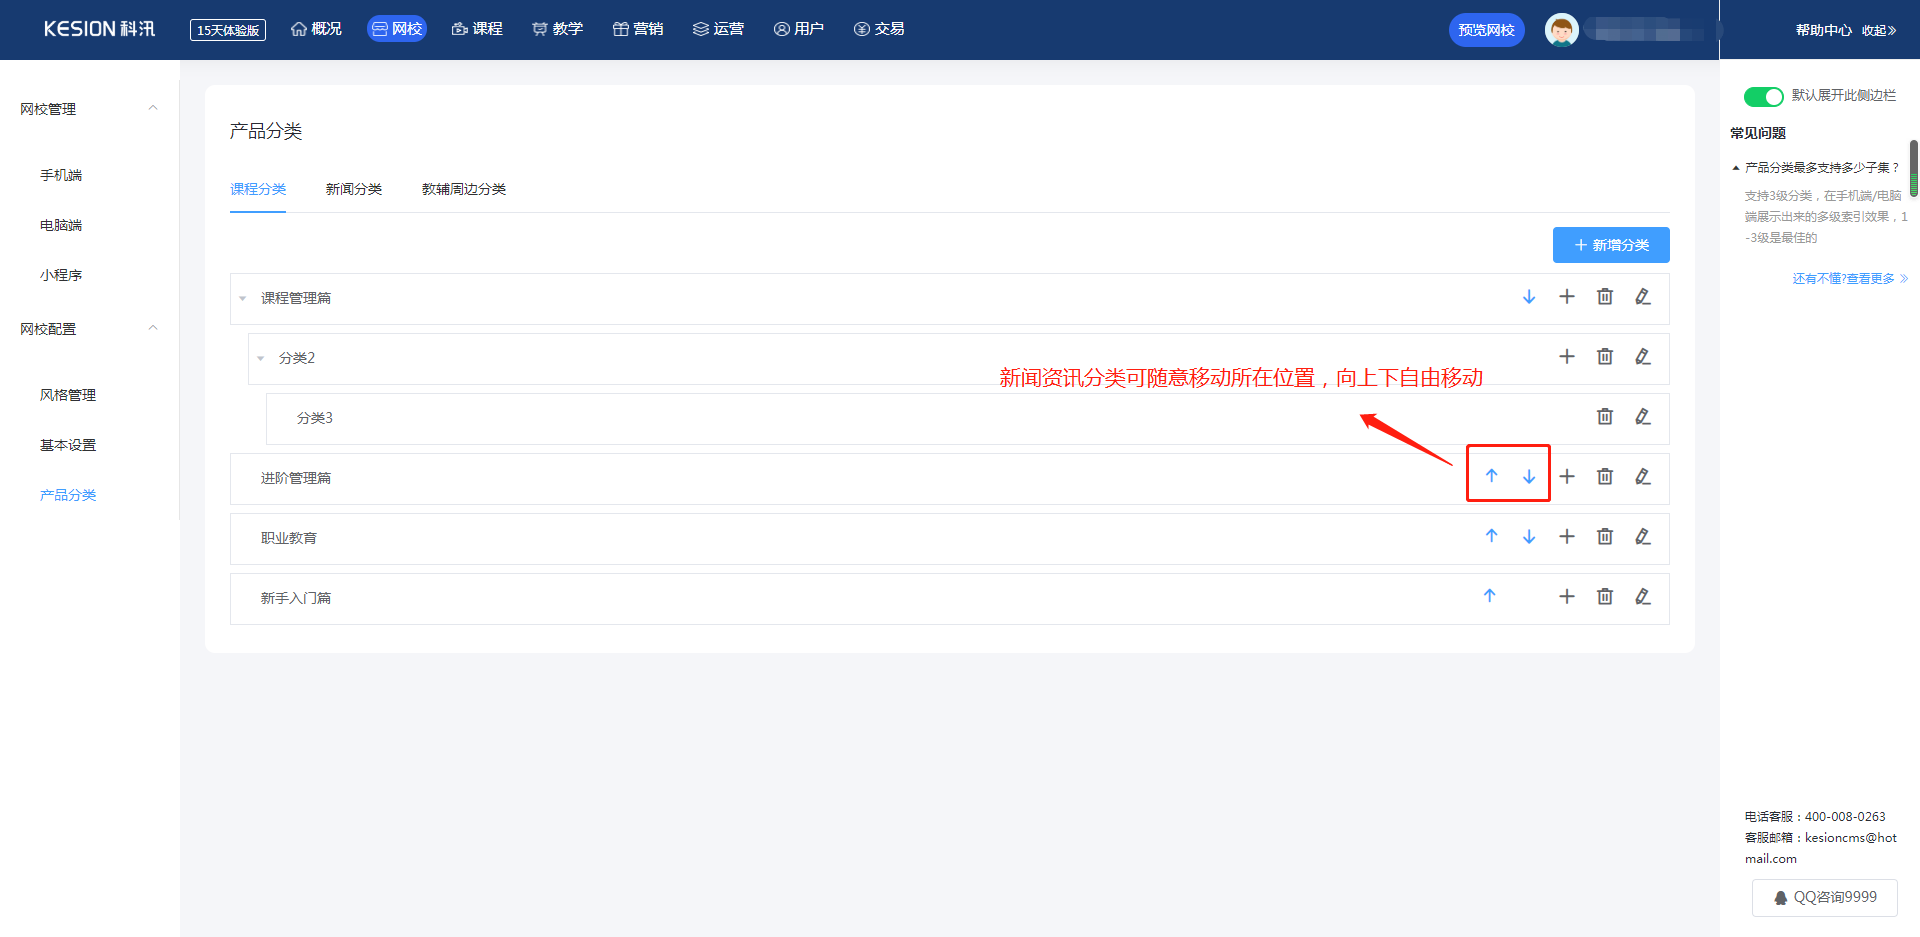
Task: Move 进阶管理篇 category up
Action: click(1491, 476)
